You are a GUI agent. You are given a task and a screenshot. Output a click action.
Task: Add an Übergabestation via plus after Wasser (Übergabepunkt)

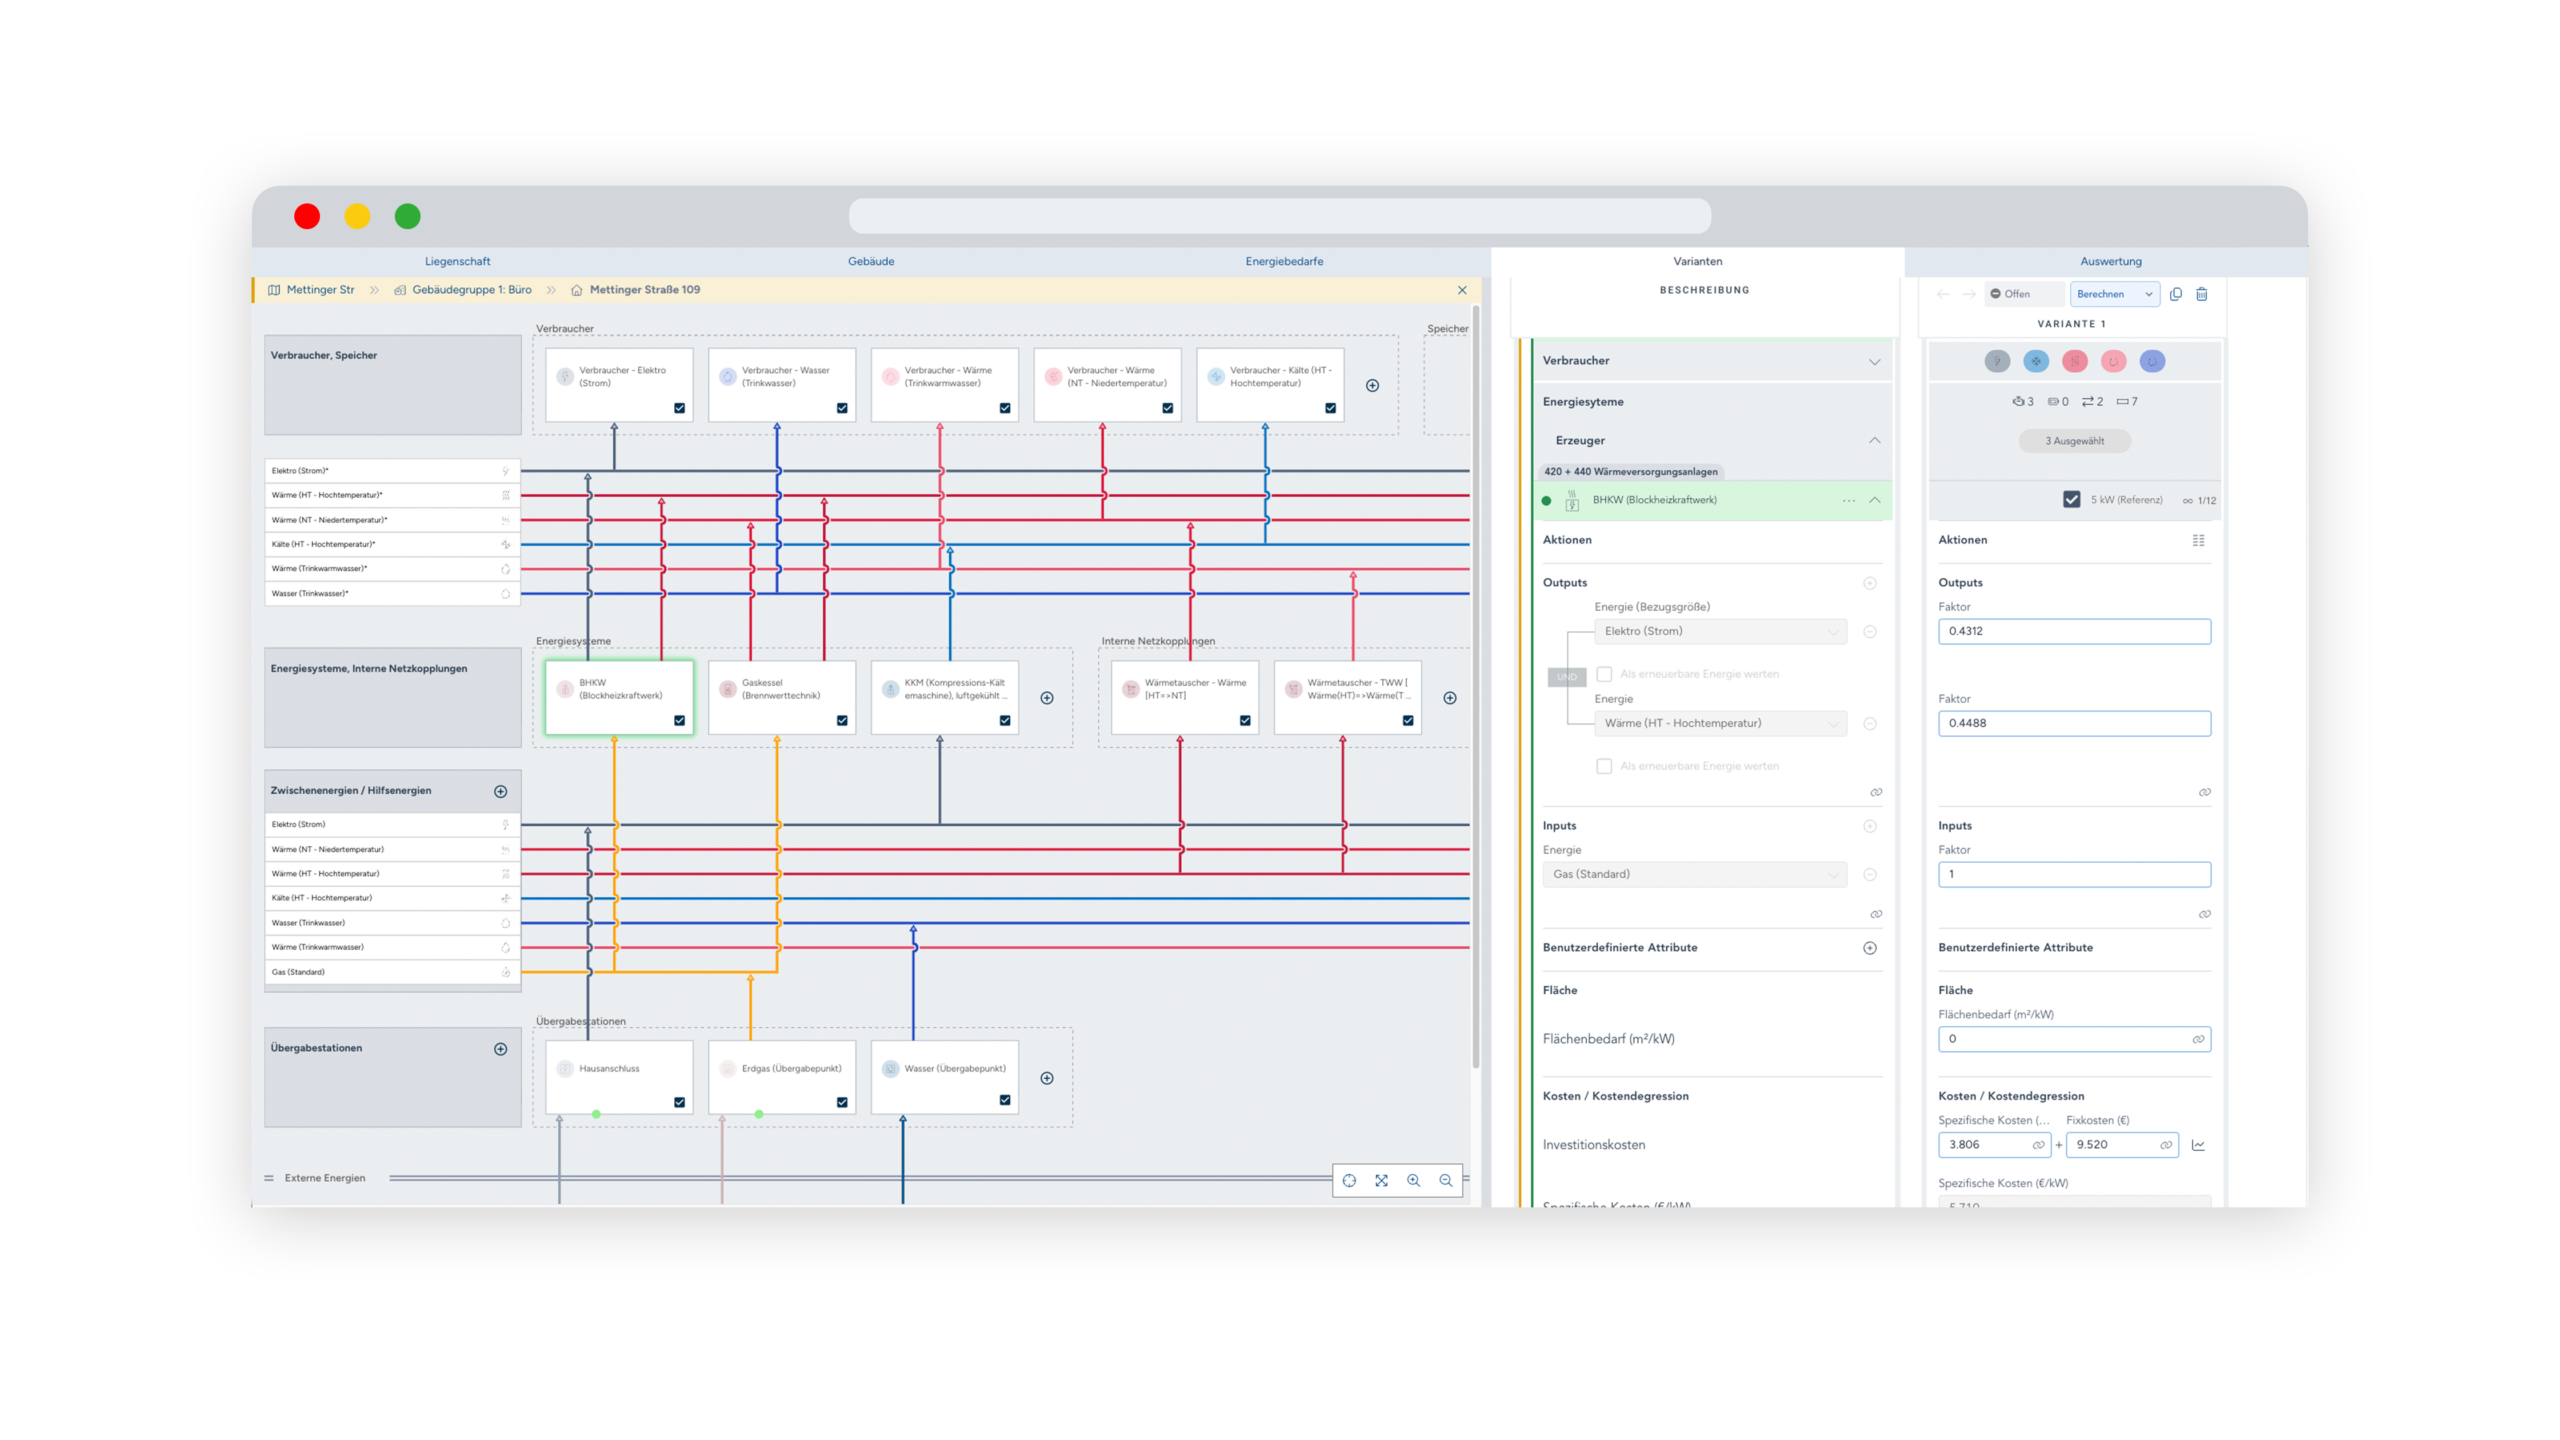pyautogui.click(x=1047, y=1078)
